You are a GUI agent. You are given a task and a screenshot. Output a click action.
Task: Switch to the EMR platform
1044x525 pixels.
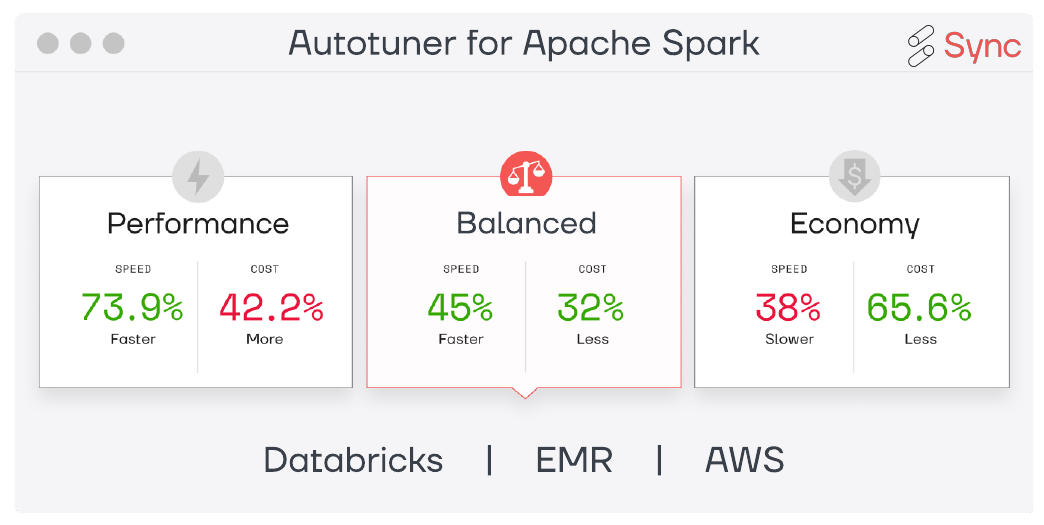[574, 460]
